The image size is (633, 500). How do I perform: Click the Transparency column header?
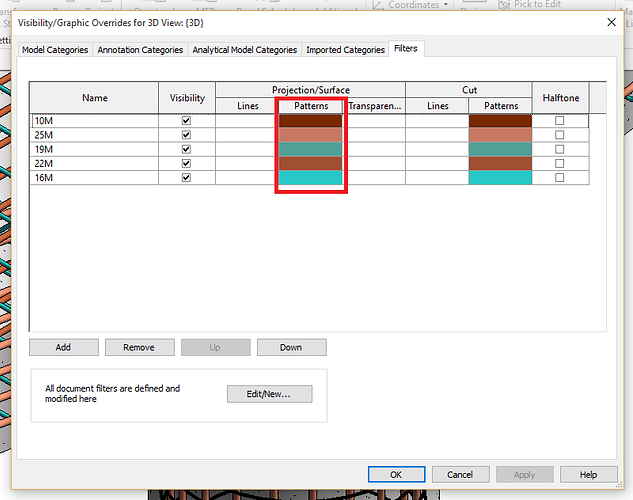(375, 106)
